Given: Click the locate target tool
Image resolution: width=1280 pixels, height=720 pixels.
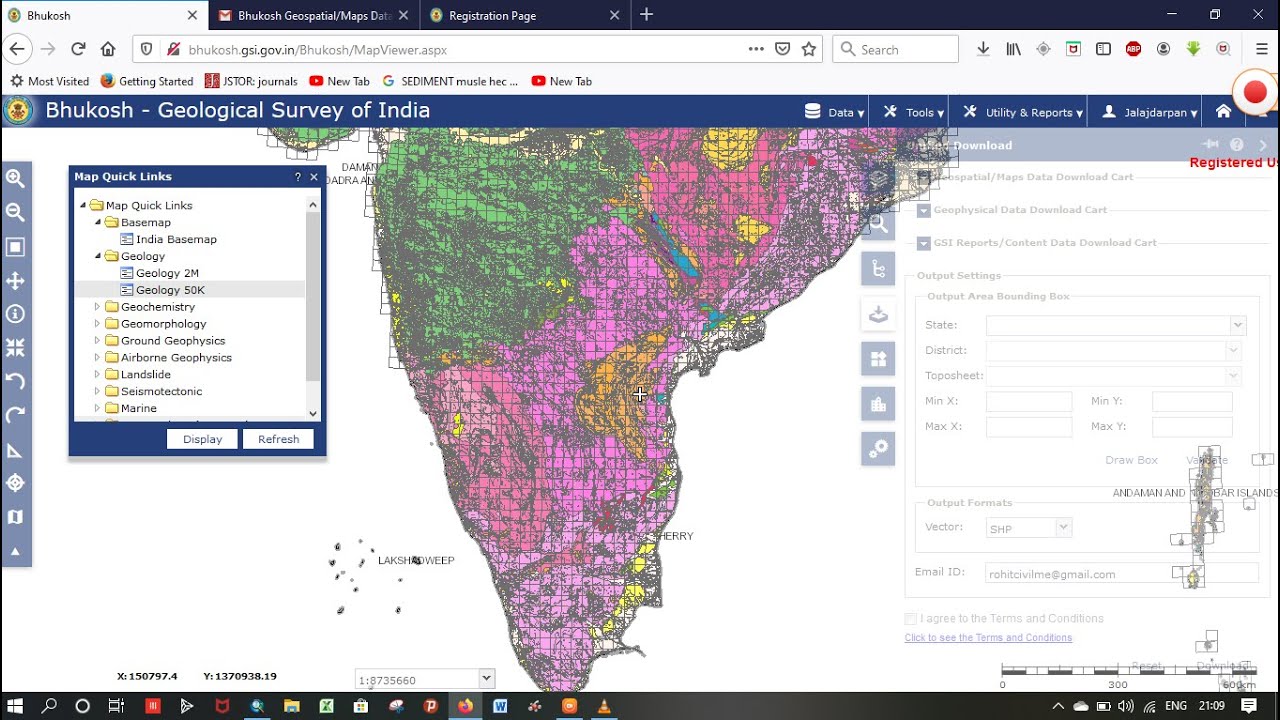Looking at the screenshot, I should click(x=15, y=483).
